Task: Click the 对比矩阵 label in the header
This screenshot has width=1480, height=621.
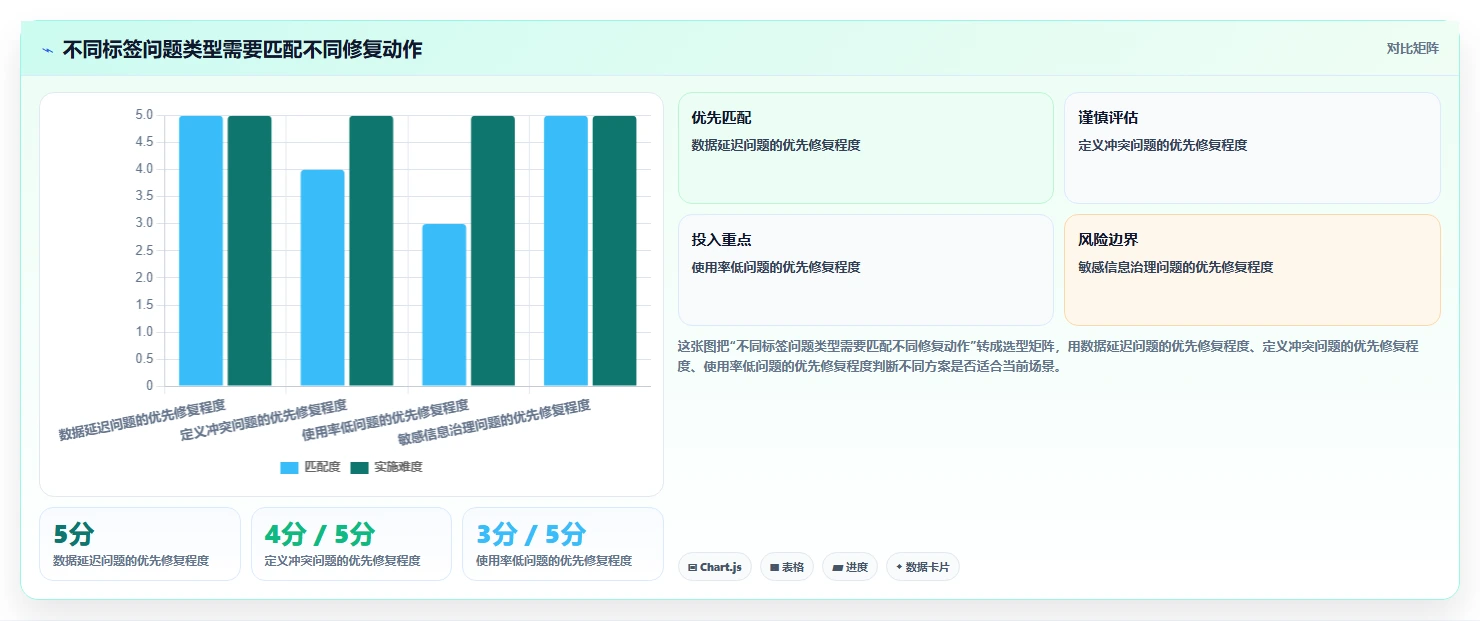Action: point(1412,49)
